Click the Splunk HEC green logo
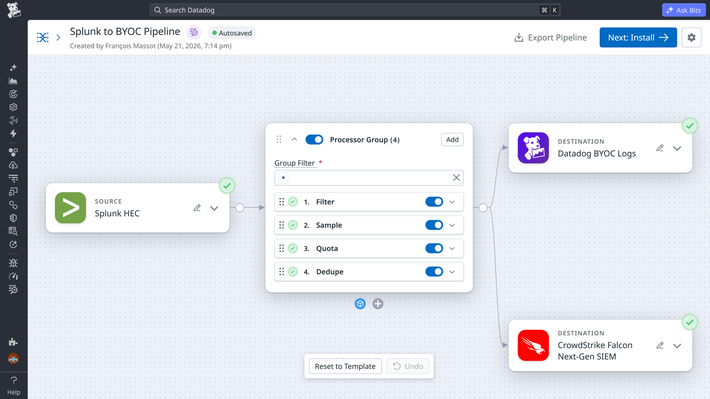This screenshot has height=399, width=710. [x=70, y=208]
